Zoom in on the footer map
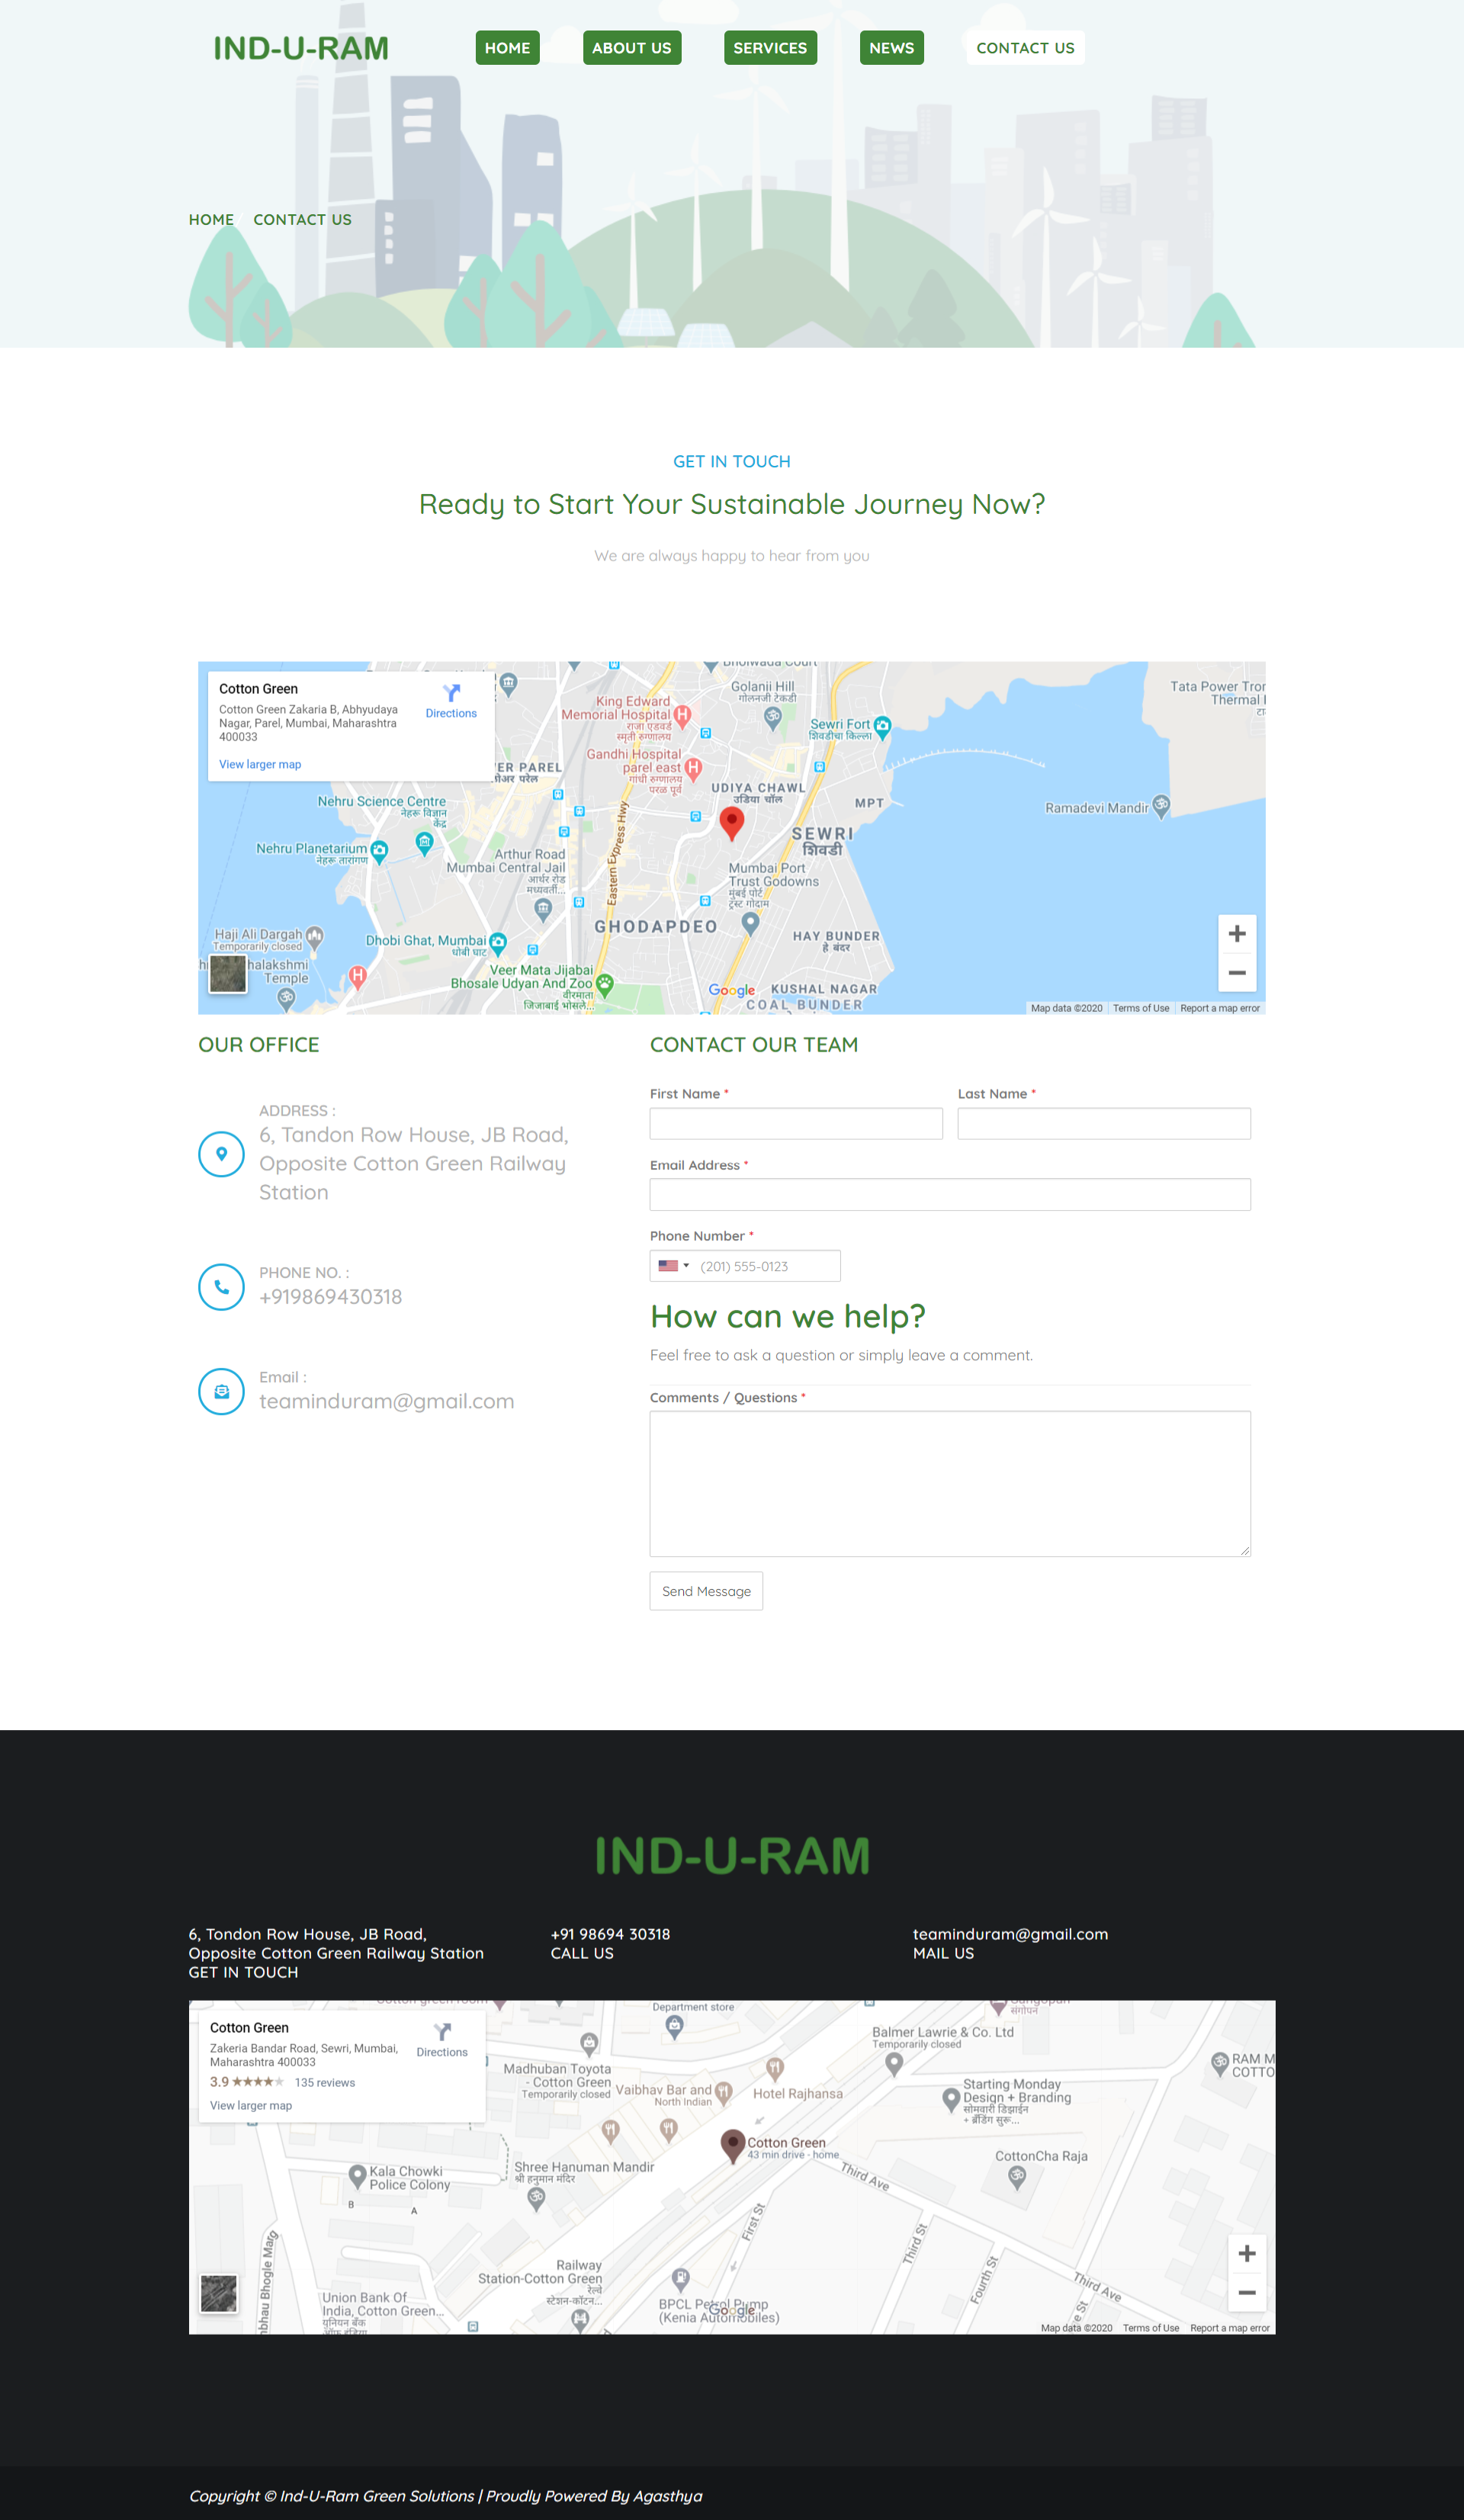 pos(1246,2254)
